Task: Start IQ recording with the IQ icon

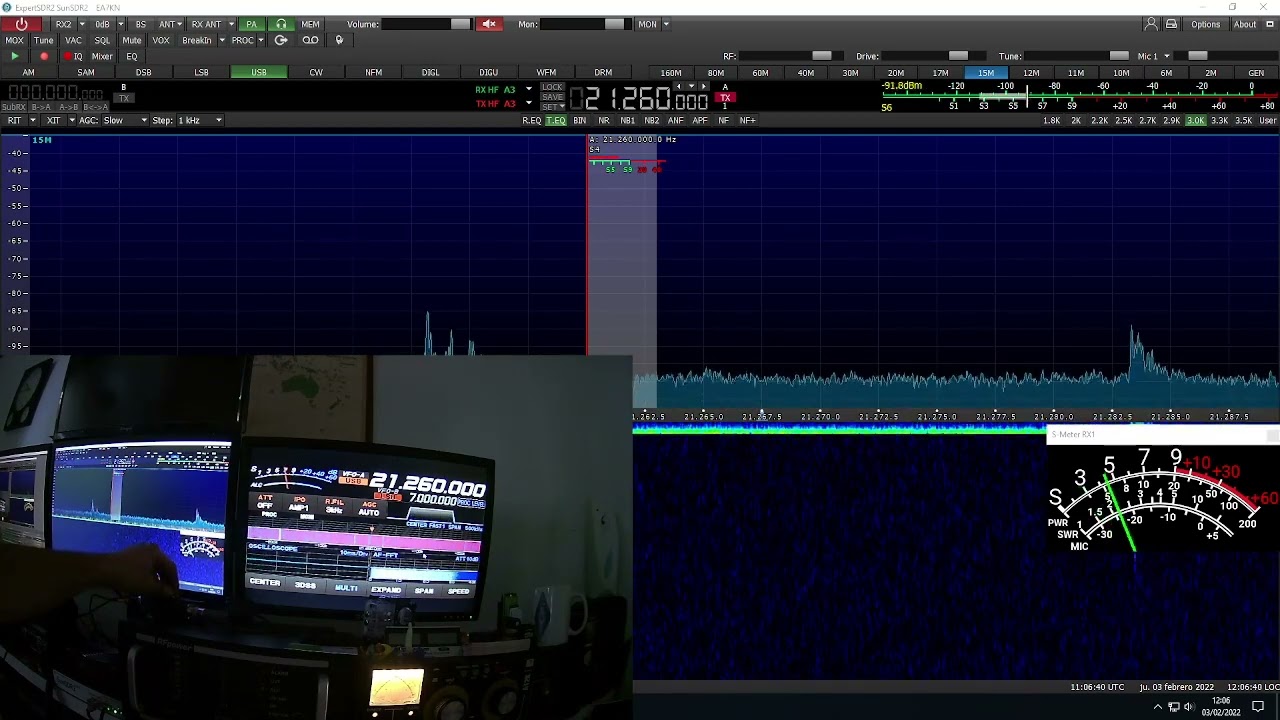Action: [73, 56]
